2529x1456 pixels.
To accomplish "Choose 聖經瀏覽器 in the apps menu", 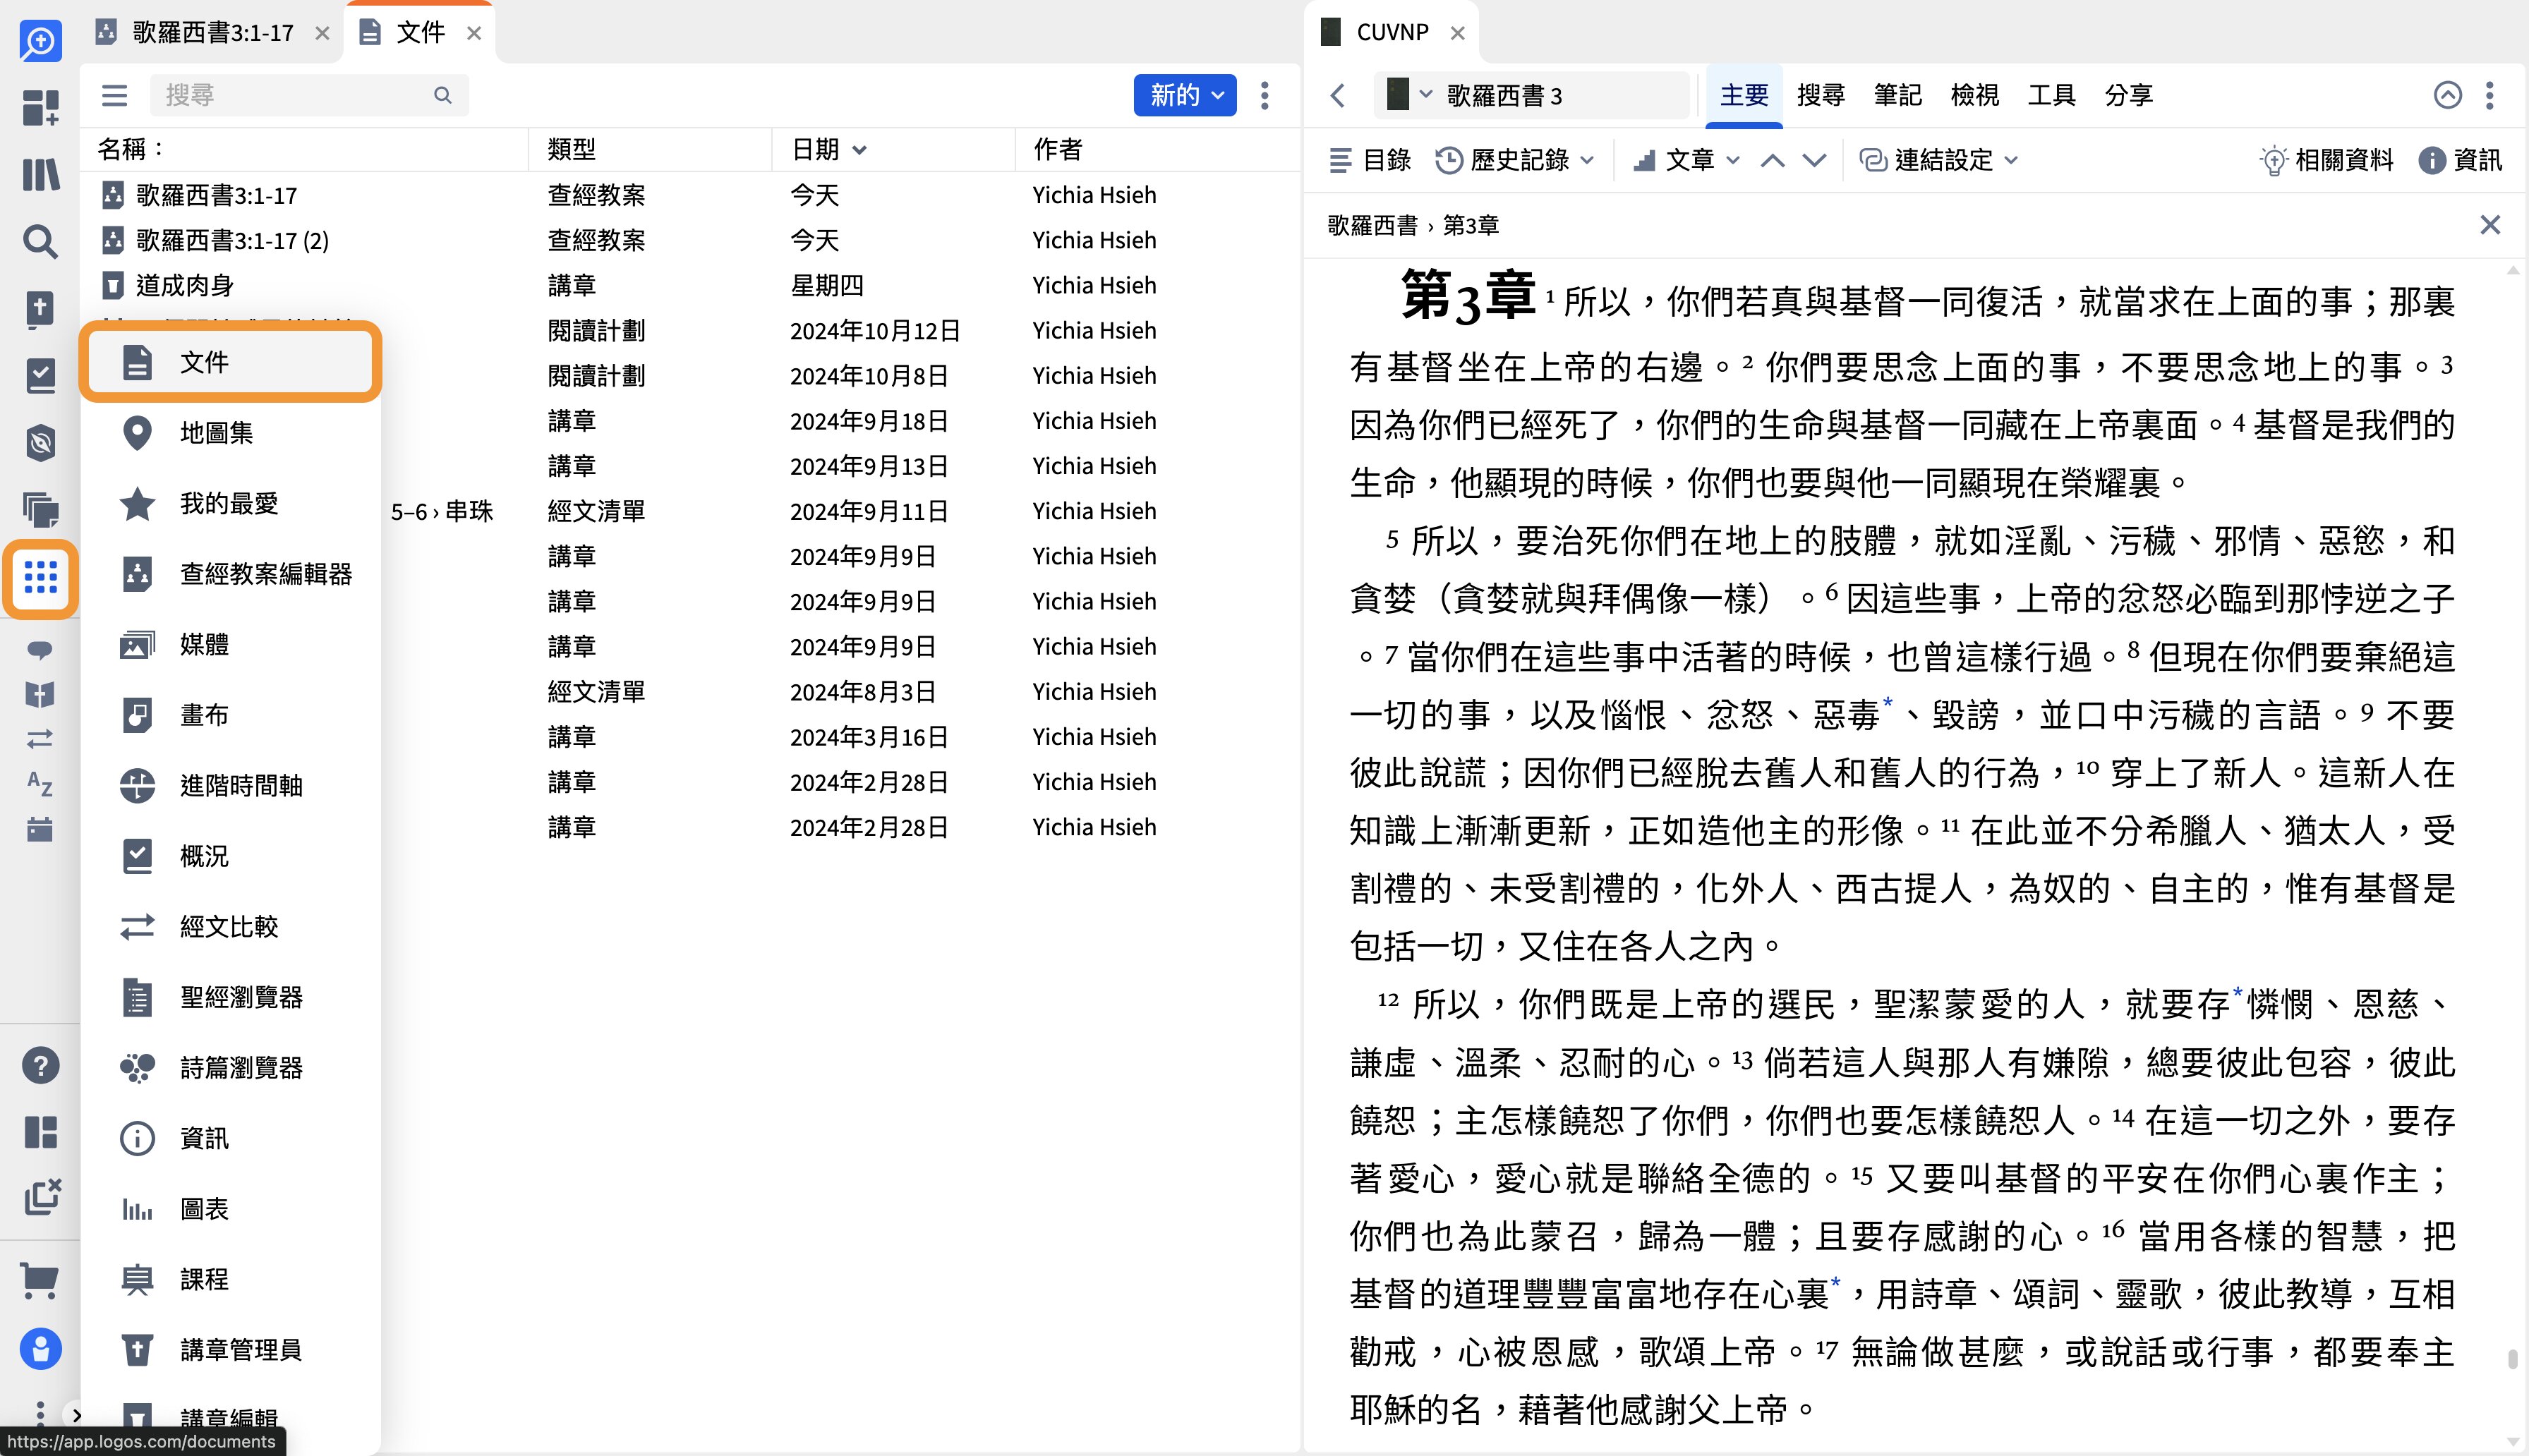I will [x=230, y=997].
